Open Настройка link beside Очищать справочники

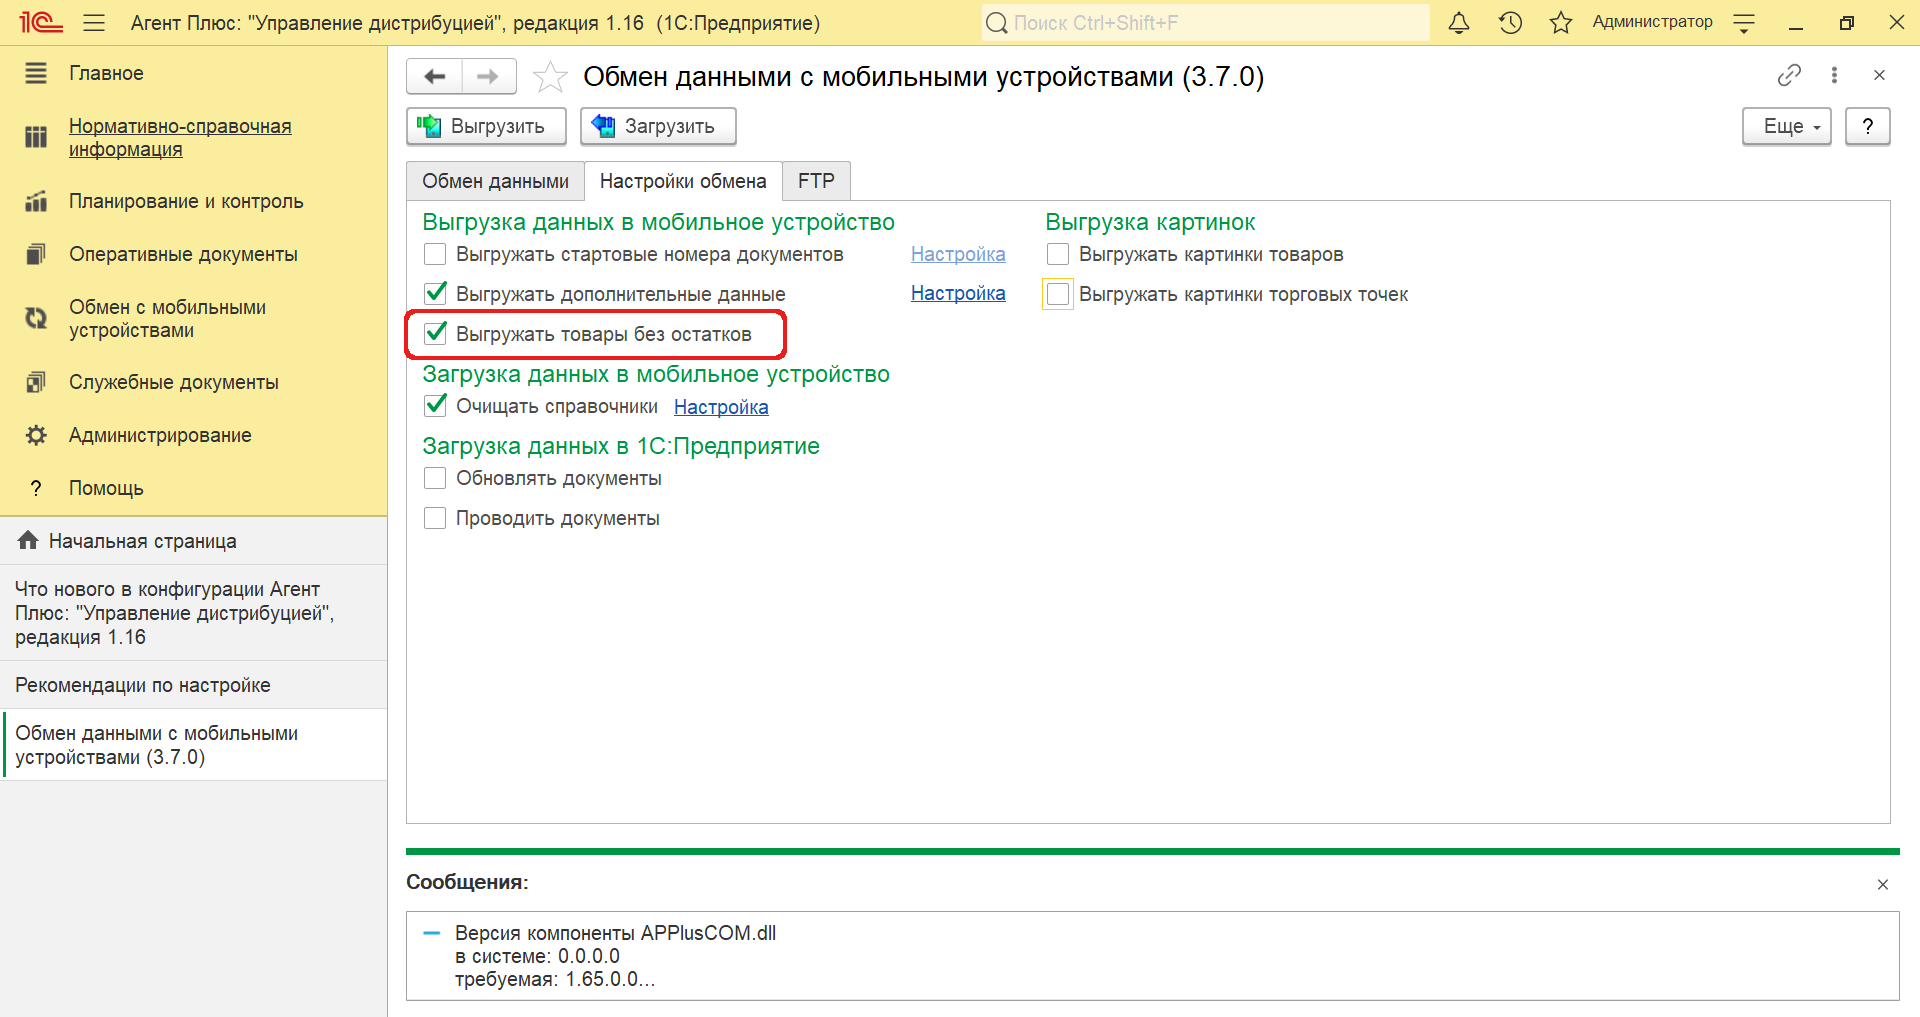pos(721,407)
